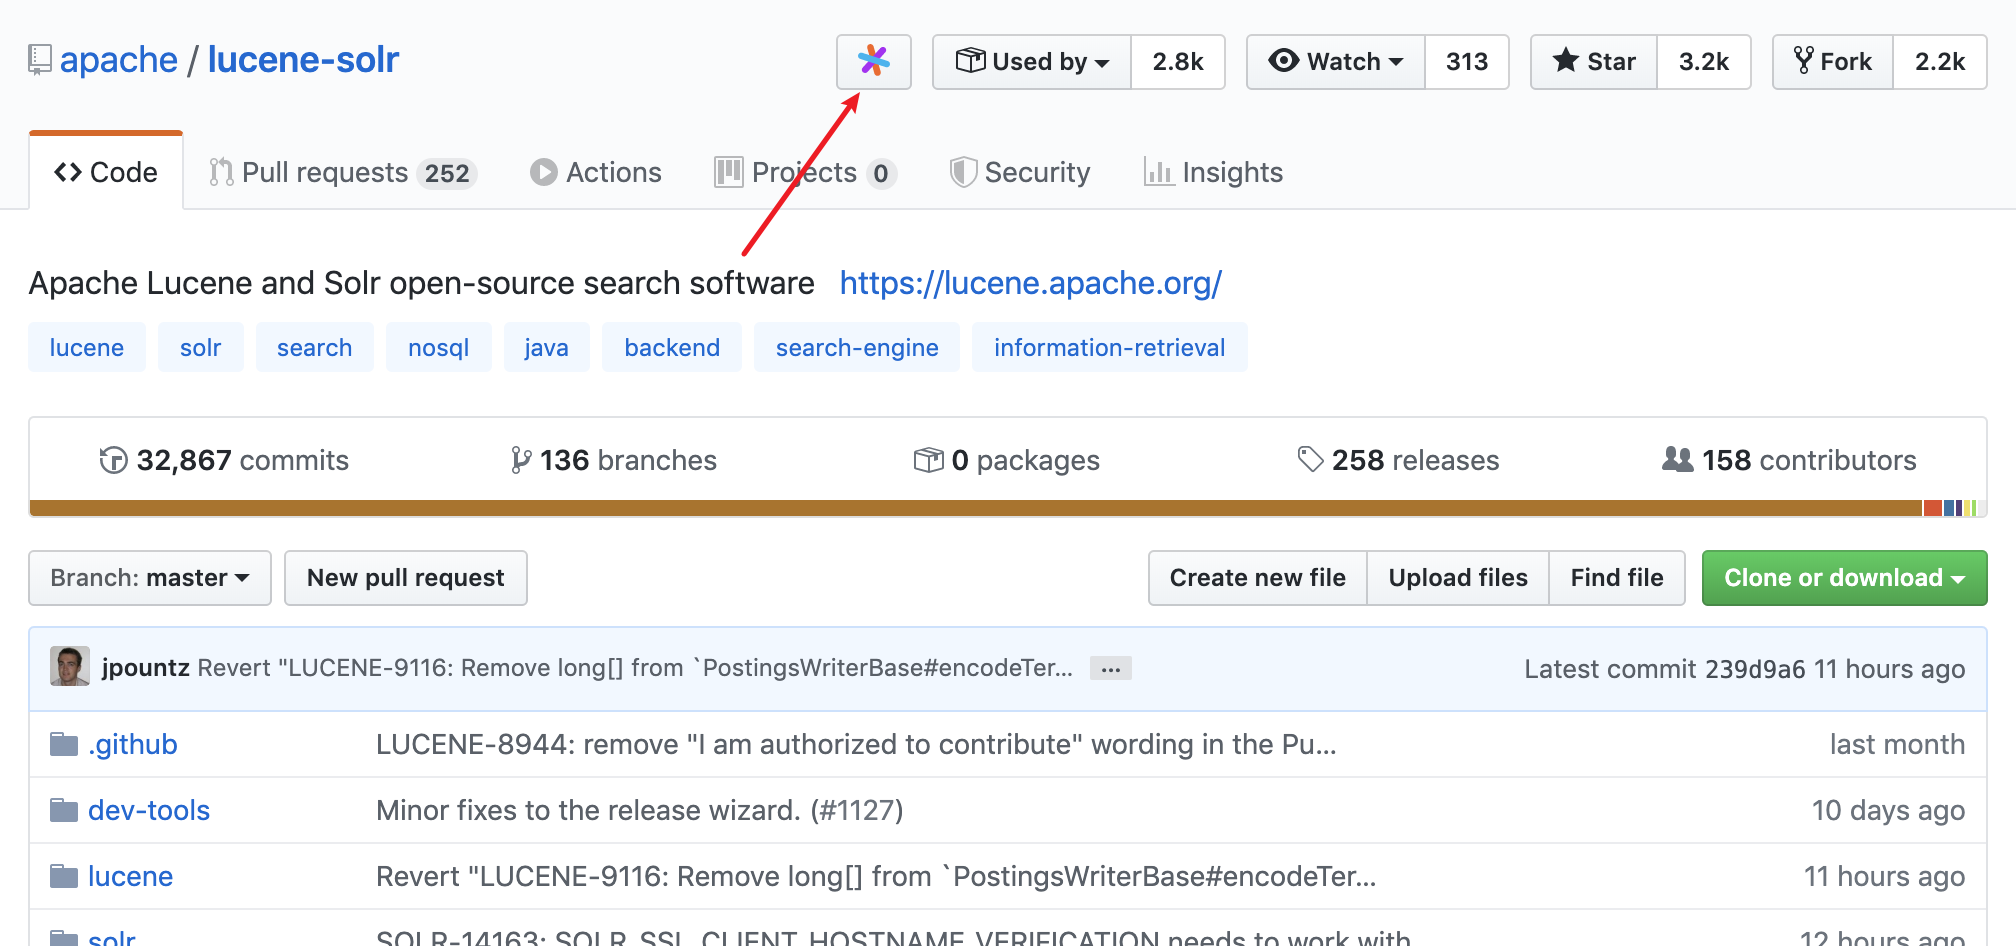Click Create new file button

(1258, 578)
